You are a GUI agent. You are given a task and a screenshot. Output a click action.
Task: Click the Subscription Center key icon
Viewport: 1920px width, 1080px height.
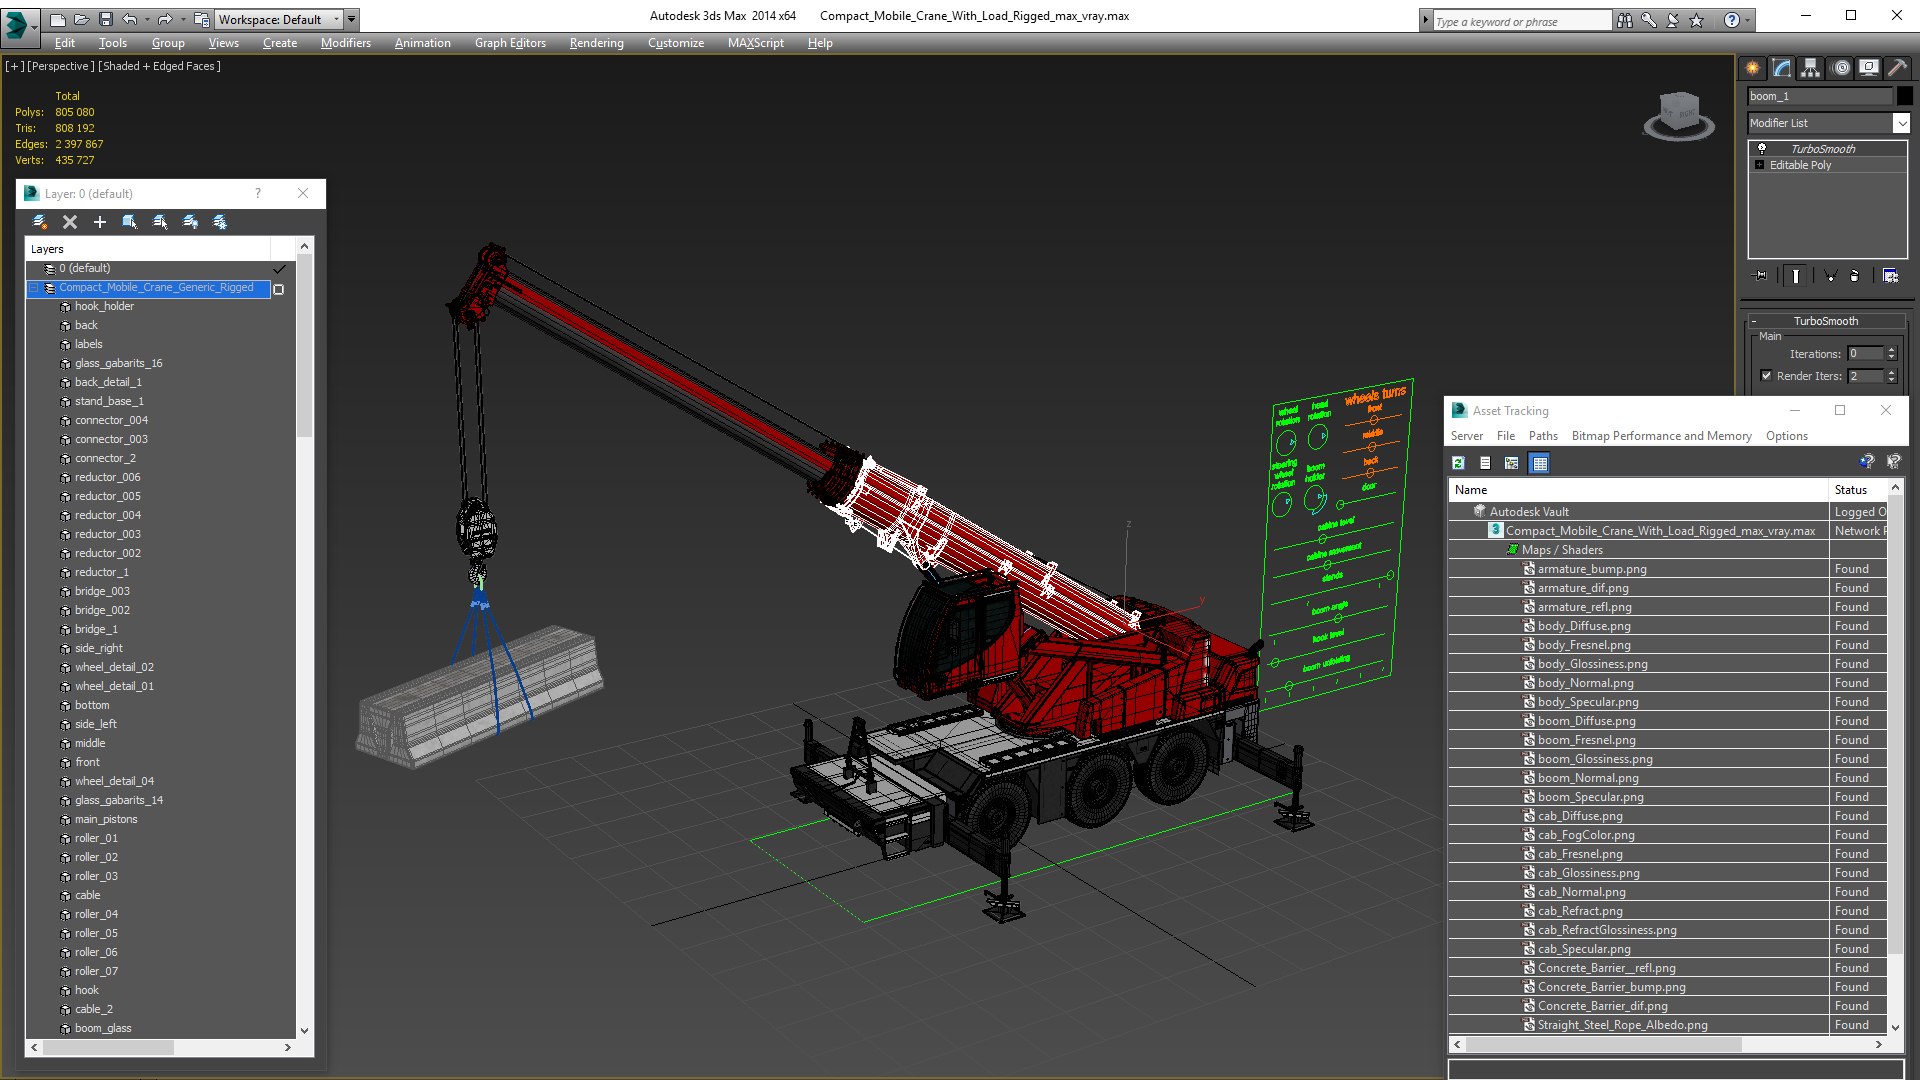(1649, 20)
